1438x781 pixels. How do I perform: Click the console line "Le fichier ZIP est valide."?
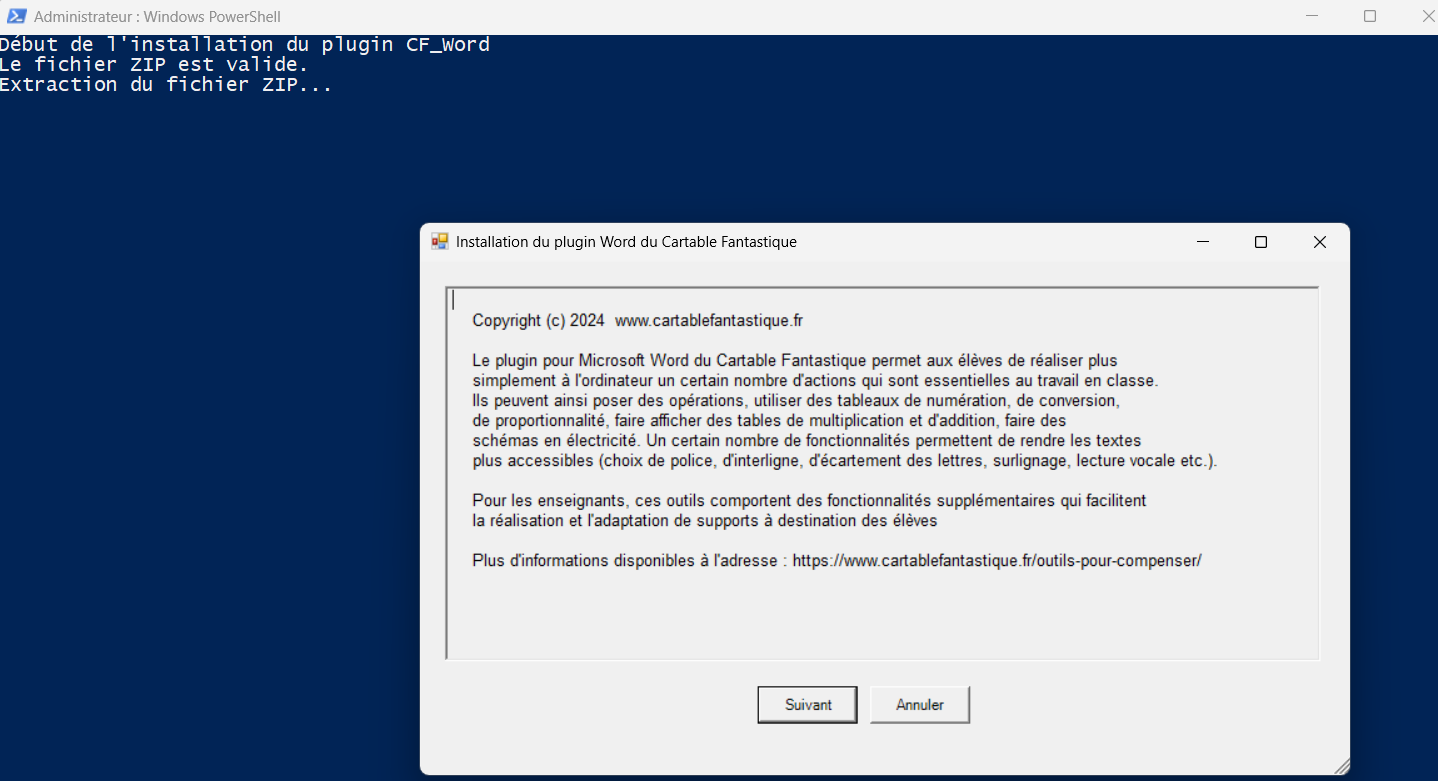(154, 64)
